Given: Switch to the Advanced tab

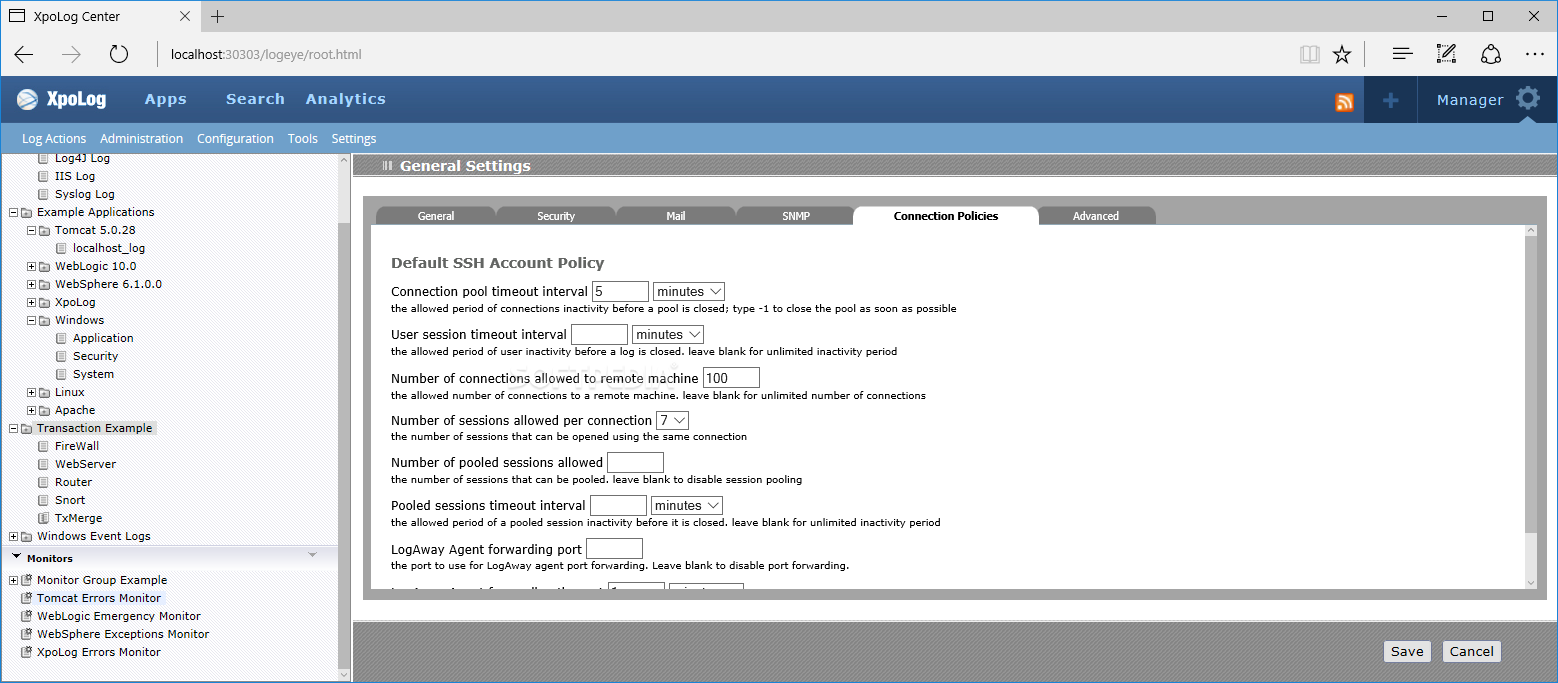Looking at the screenshot, I should coord(1096,216).
